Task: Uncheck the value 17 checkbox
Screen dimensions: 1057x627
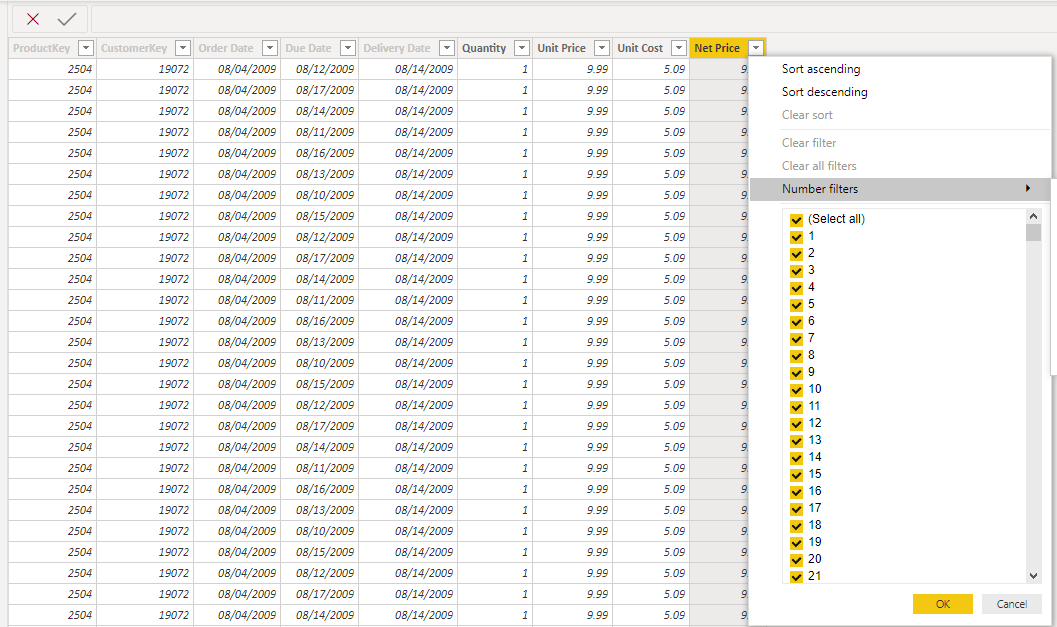Action: 796,508
